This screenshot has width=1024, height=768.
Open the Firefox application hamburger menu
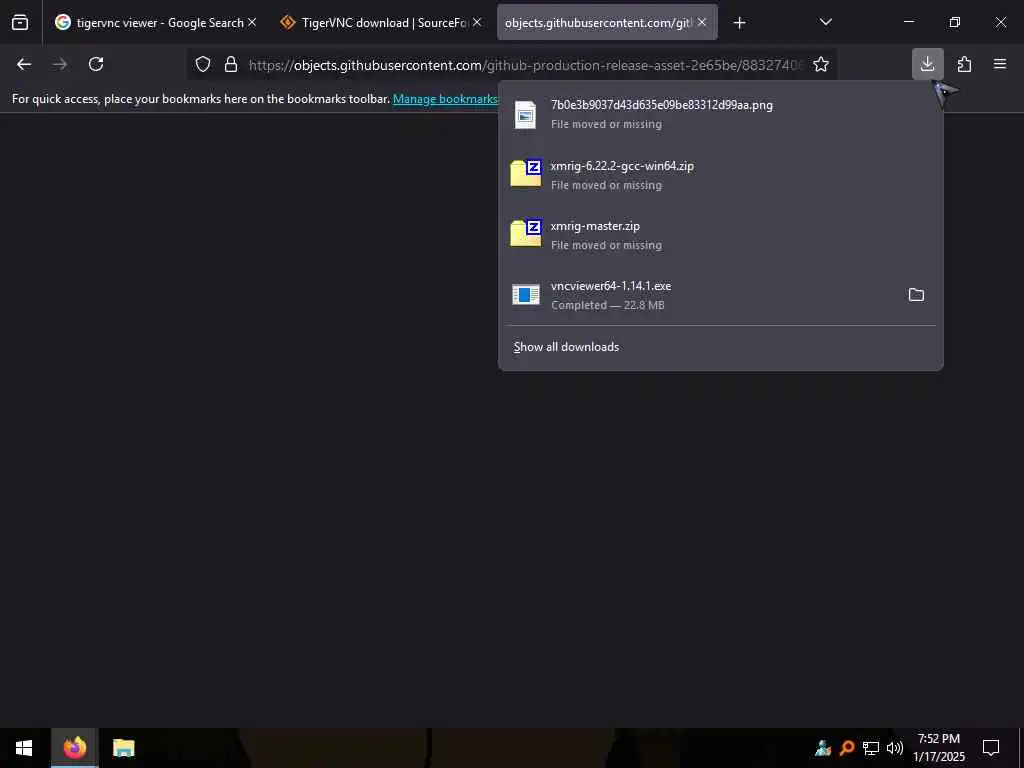click(1000, 64)
